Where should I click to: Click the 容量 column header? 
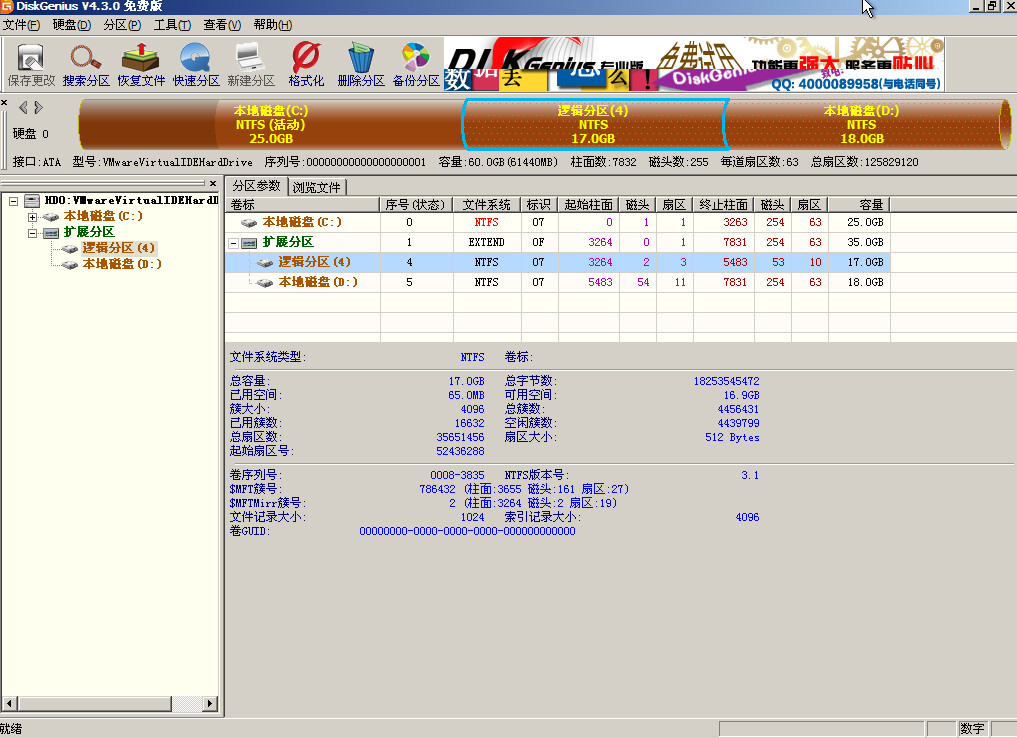click(x=859, y=204)
